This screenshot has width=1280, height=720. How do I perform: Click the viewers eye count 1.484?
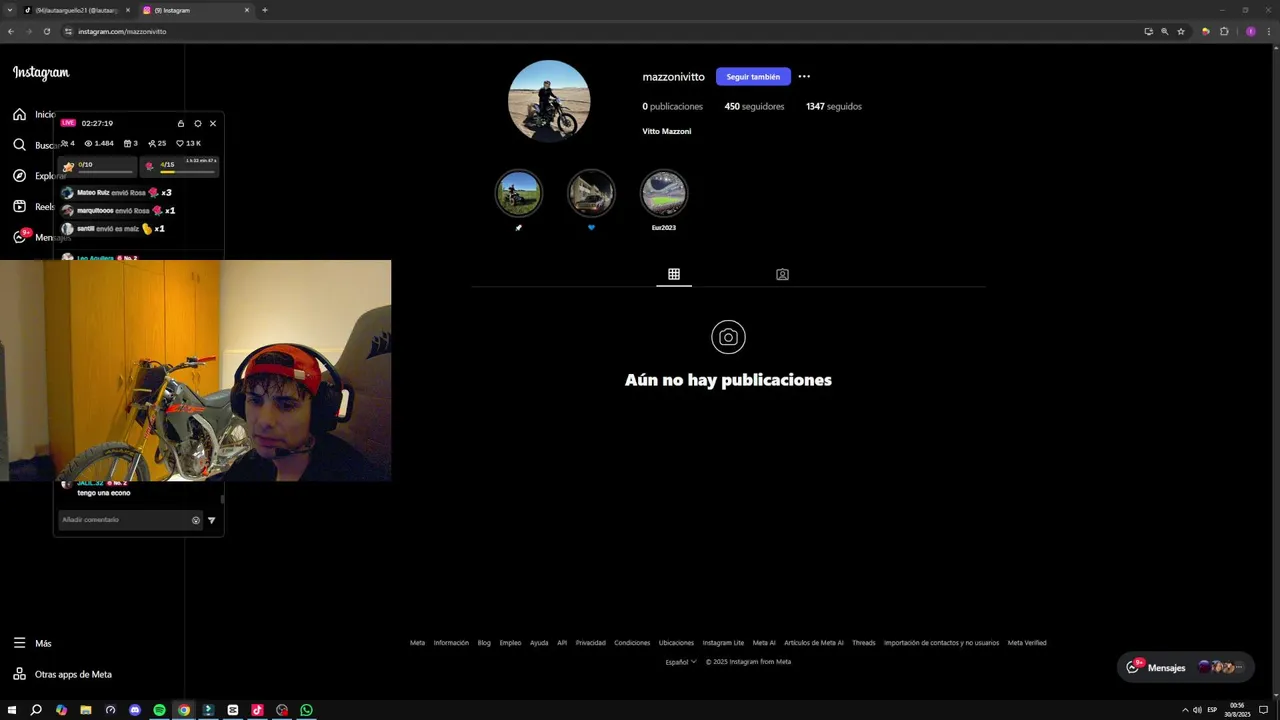click(99, 143)
